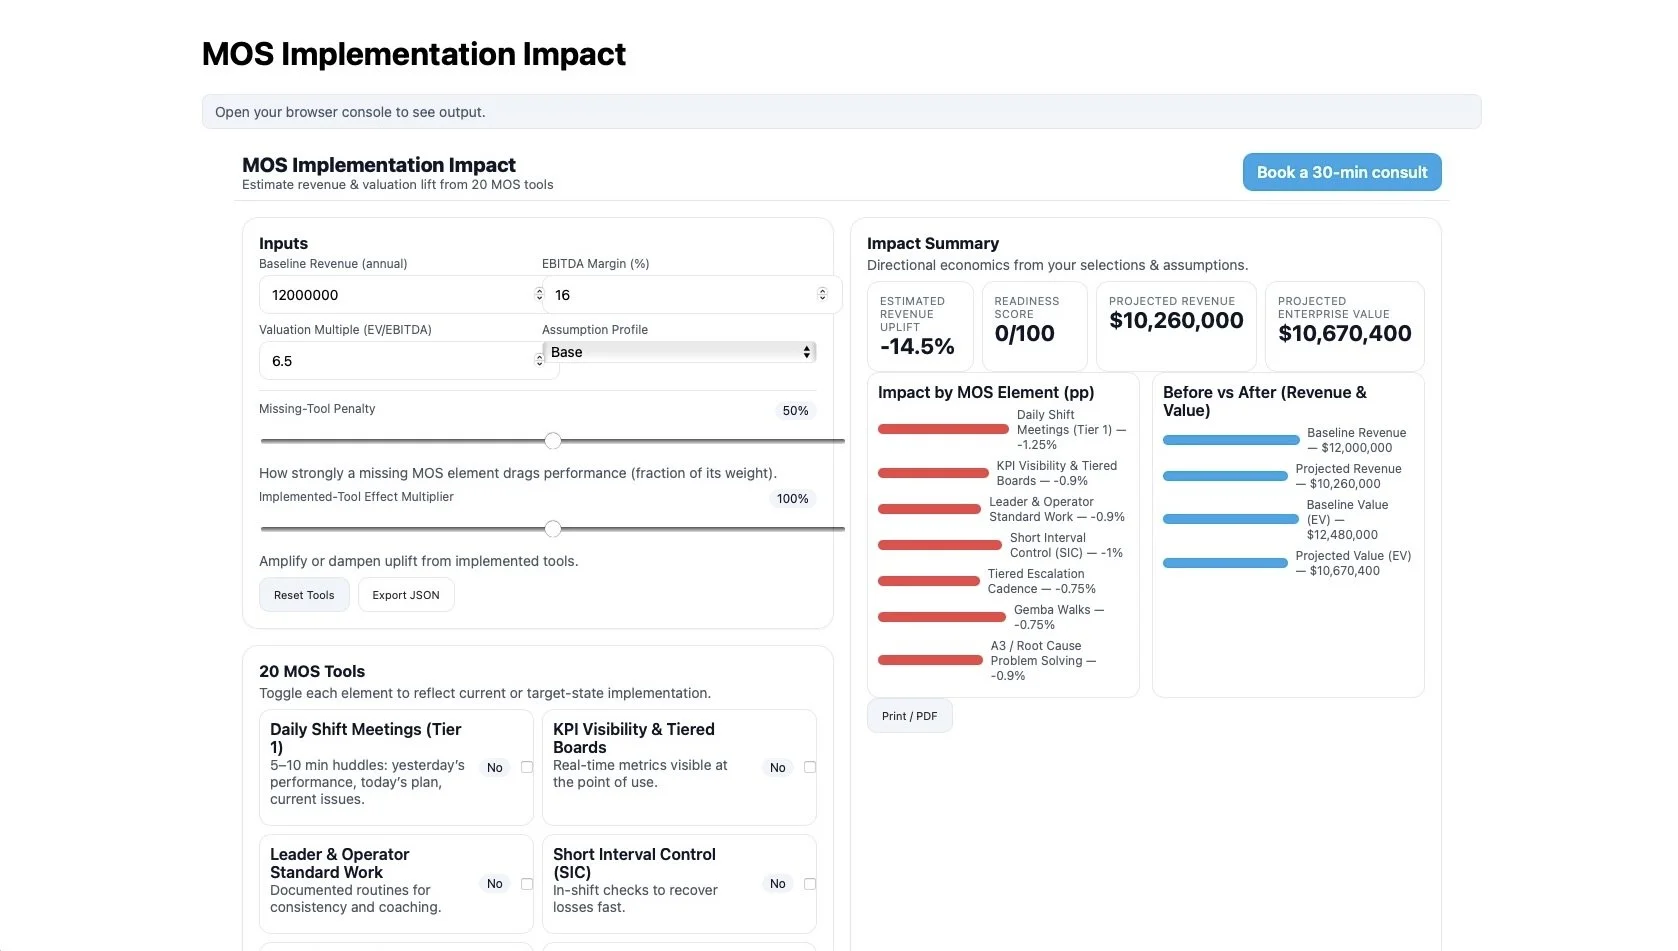Image resolution: width=1678 pixels, height=951 pixels.
Task: Click the Estimated Revenue Uplift summary card
Action: [x=918, y=326]
